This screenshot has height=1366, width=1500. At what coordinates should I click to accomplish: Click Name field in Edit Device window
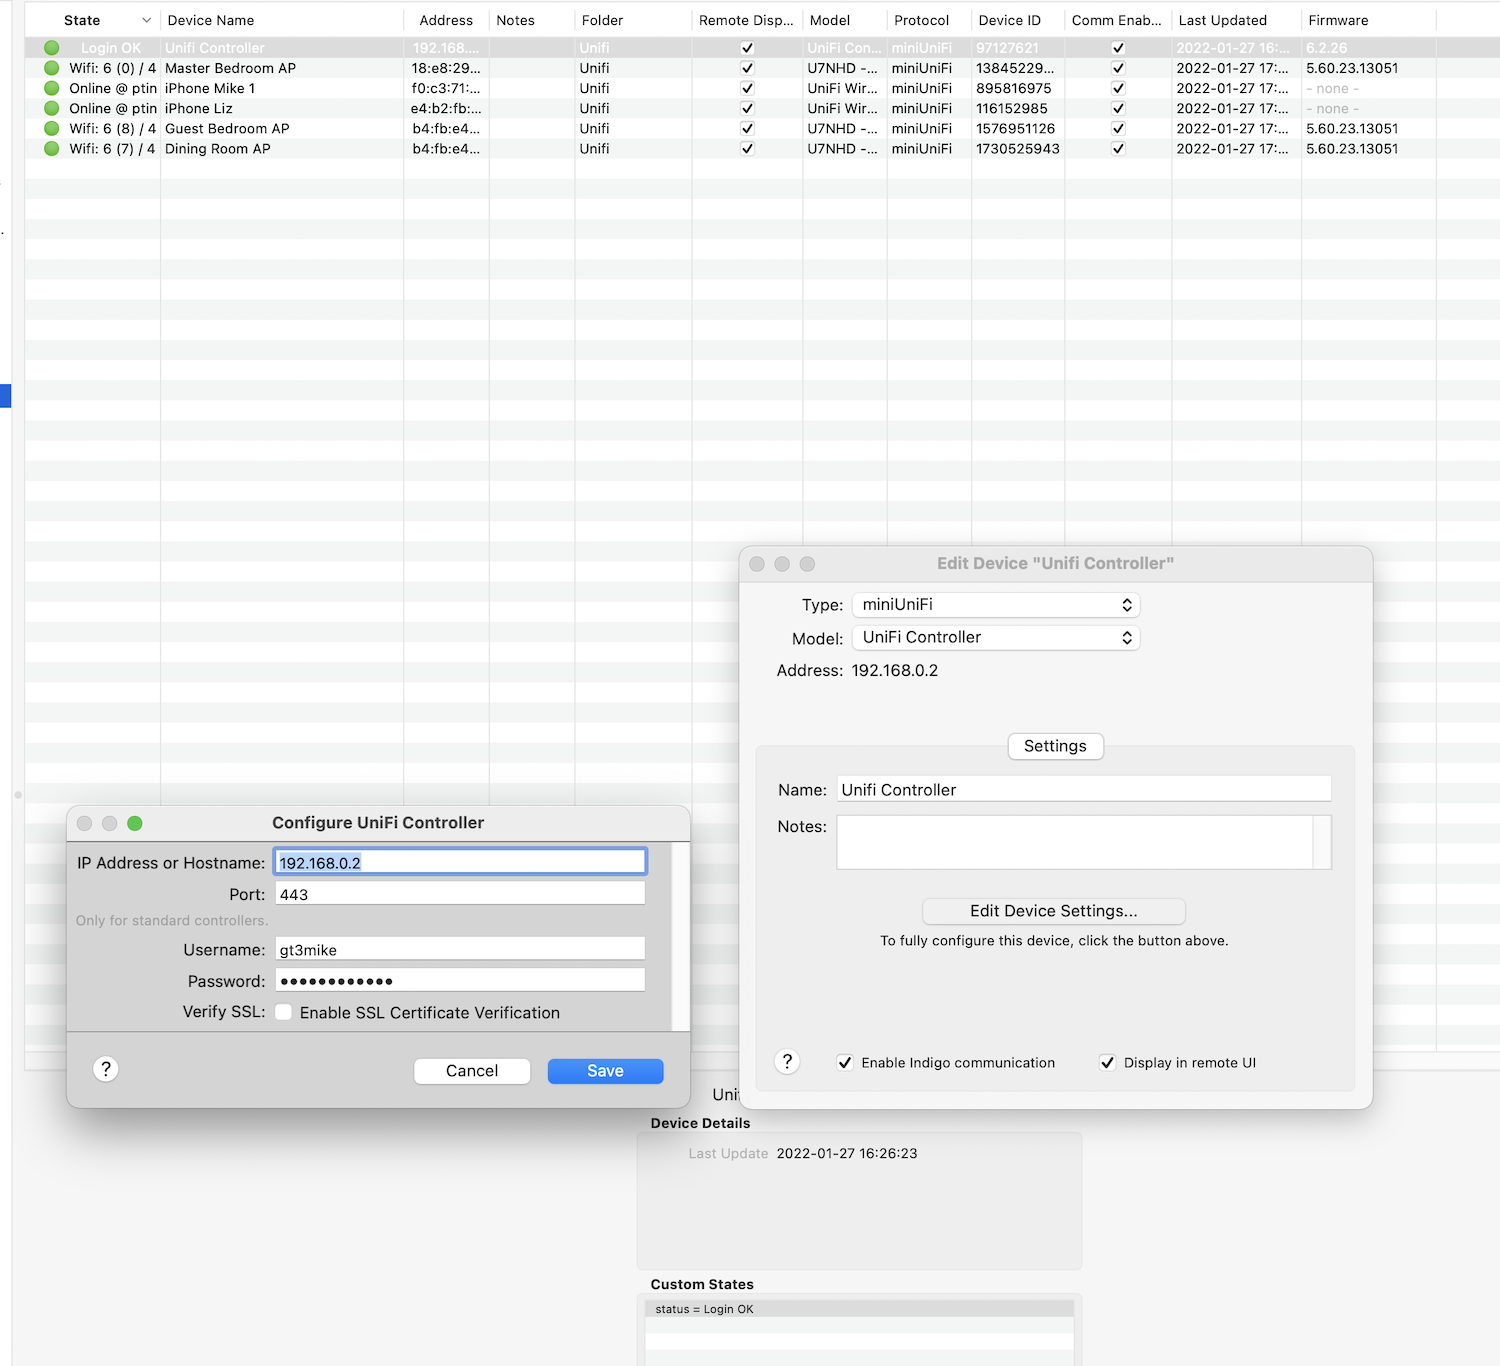1084,789
